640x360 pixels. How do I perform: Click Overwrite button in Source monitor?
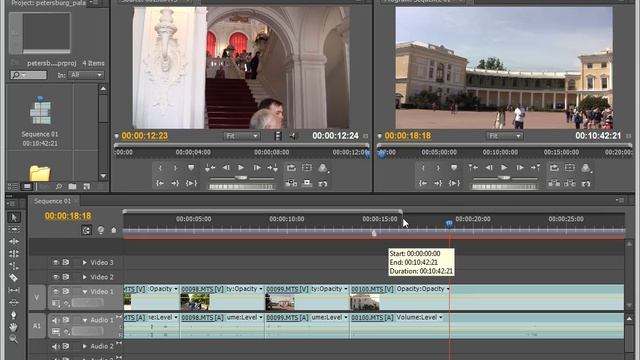307,183
